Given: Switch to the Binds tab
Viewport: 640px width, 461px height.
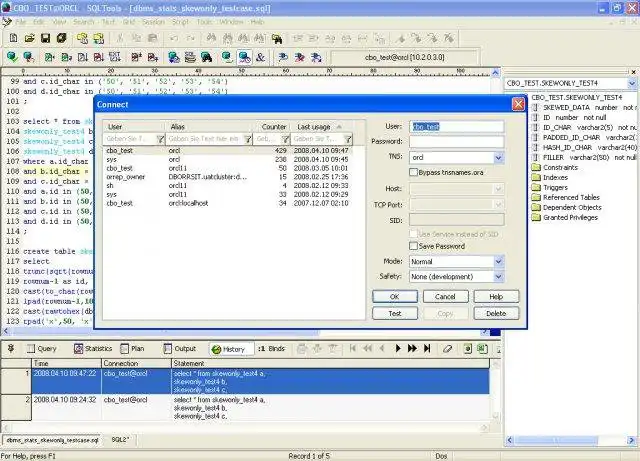Looking at the screenshot, I should (x=271, y=349).
